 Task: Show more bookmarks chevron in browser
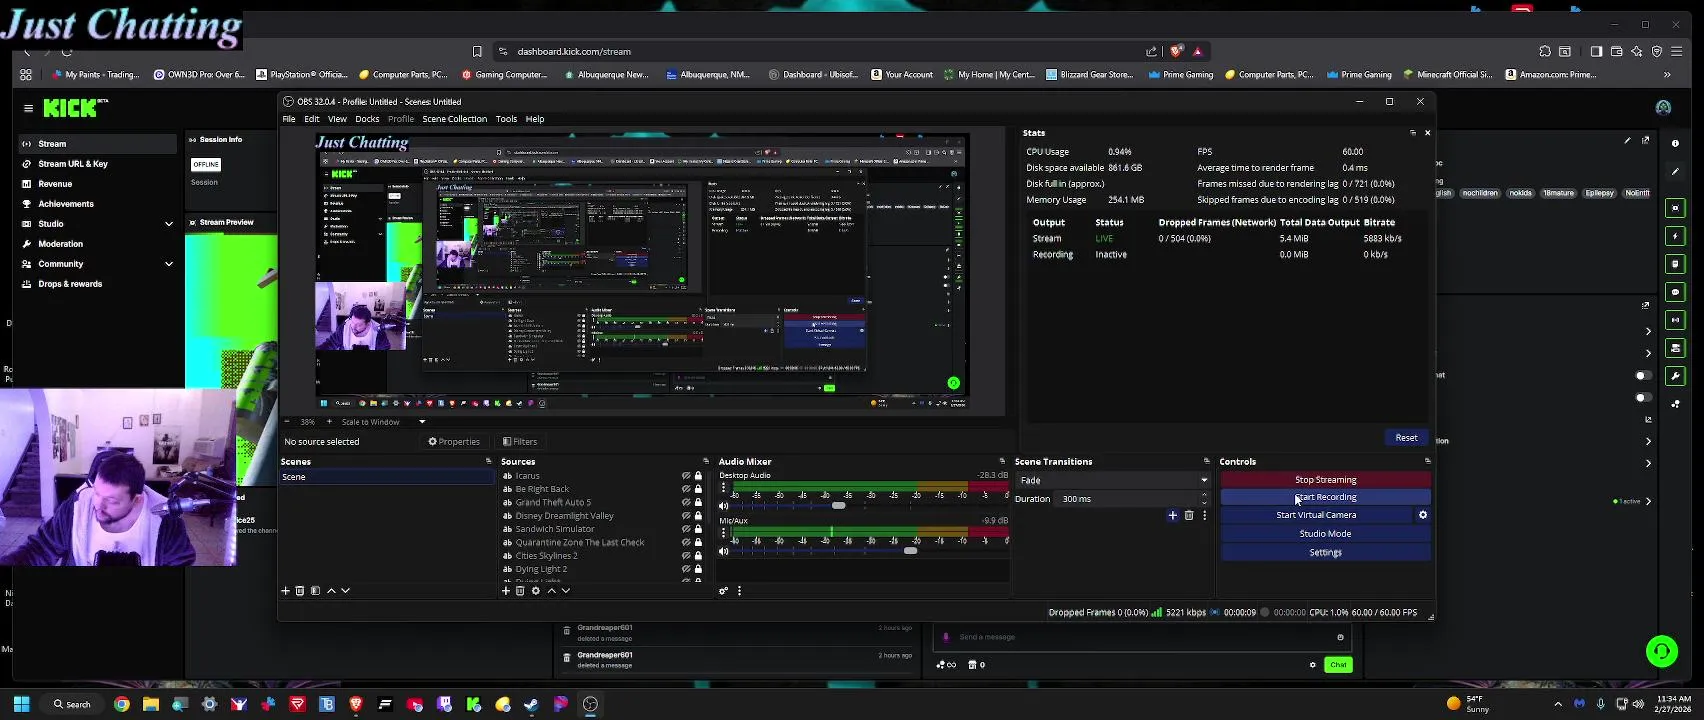click(x=1667, y=74)
